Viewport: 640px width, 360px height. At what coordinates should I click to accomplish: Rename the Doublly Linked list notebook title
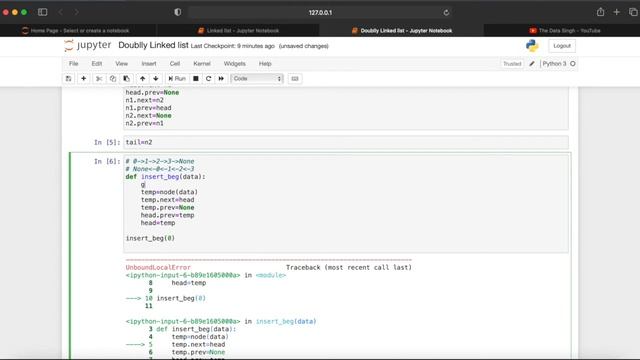153,45
